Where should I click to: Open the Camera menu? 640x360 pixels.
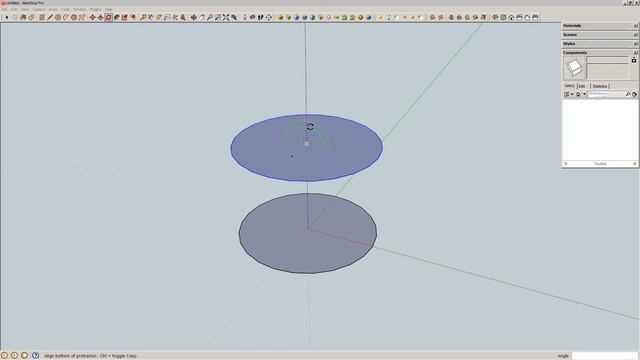39,9
